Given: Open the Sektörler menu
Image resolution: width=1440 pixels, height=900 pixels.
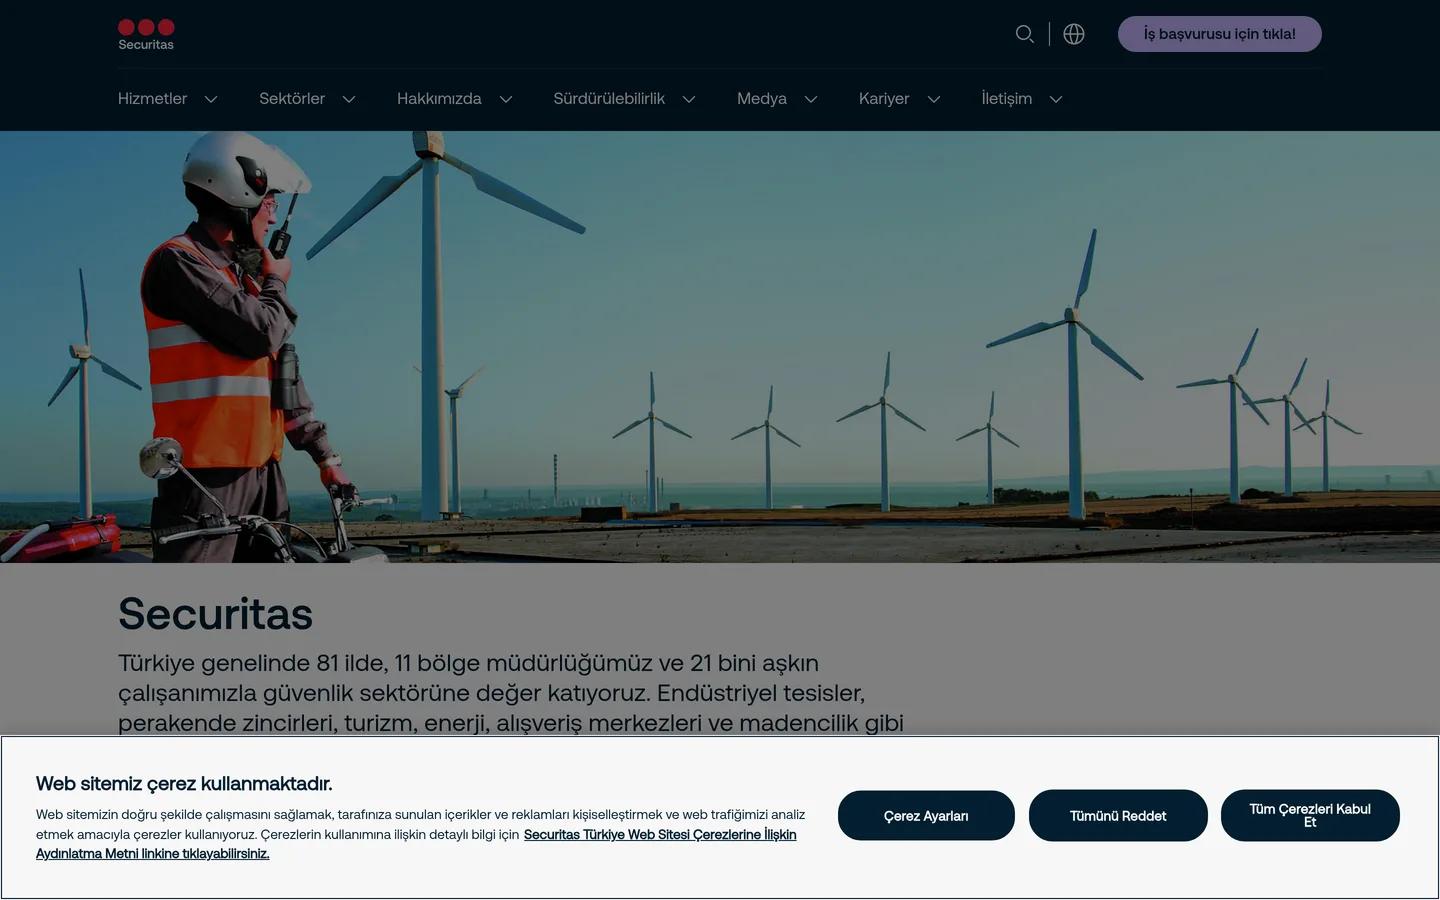Looking at the screenshot, I should point(292,99).
